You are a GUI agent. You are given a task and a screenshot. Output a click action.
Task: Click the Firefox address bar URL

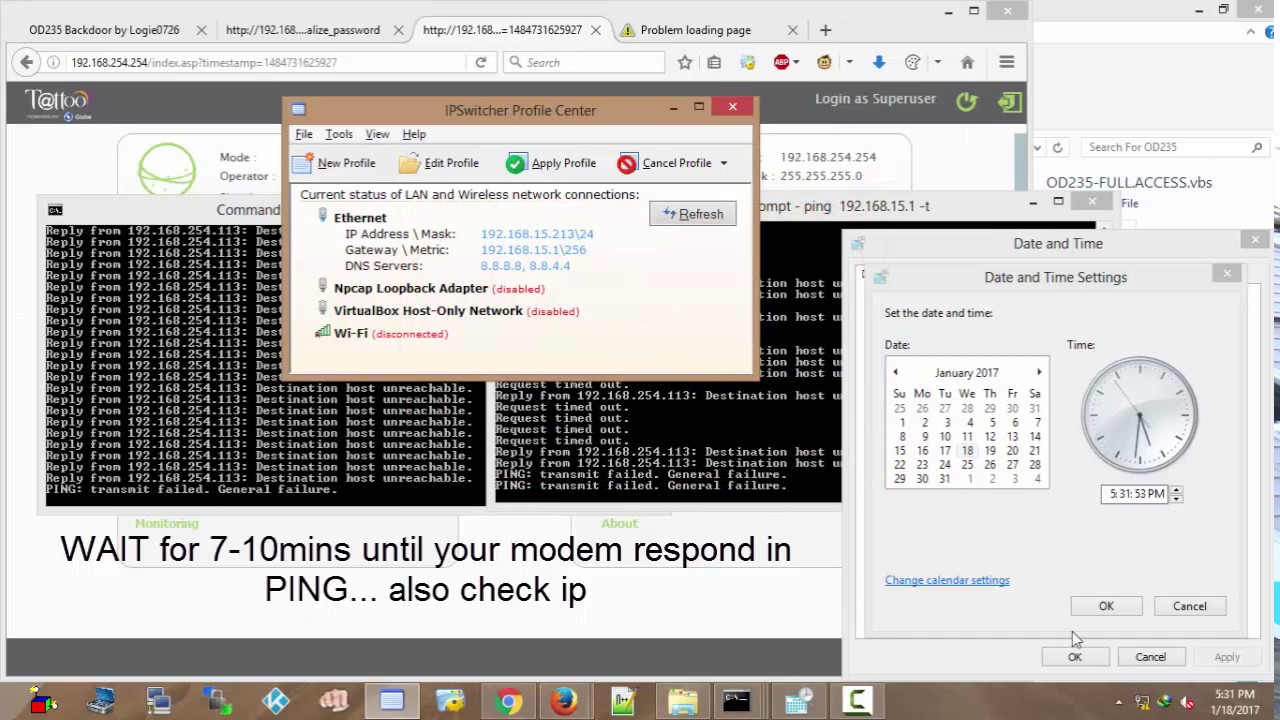(x=204, y=62)
